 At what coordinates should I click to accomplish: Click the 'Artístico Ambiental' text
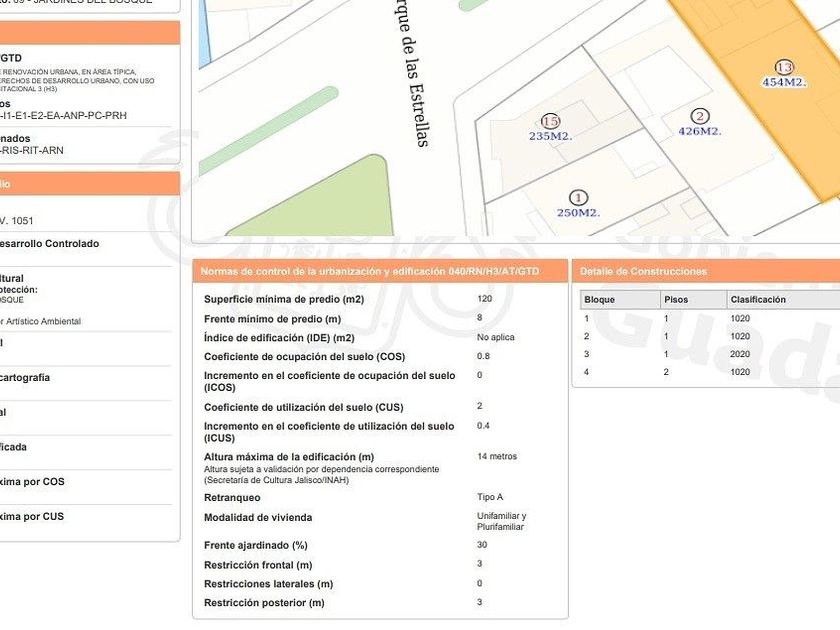tap(43, 321)
